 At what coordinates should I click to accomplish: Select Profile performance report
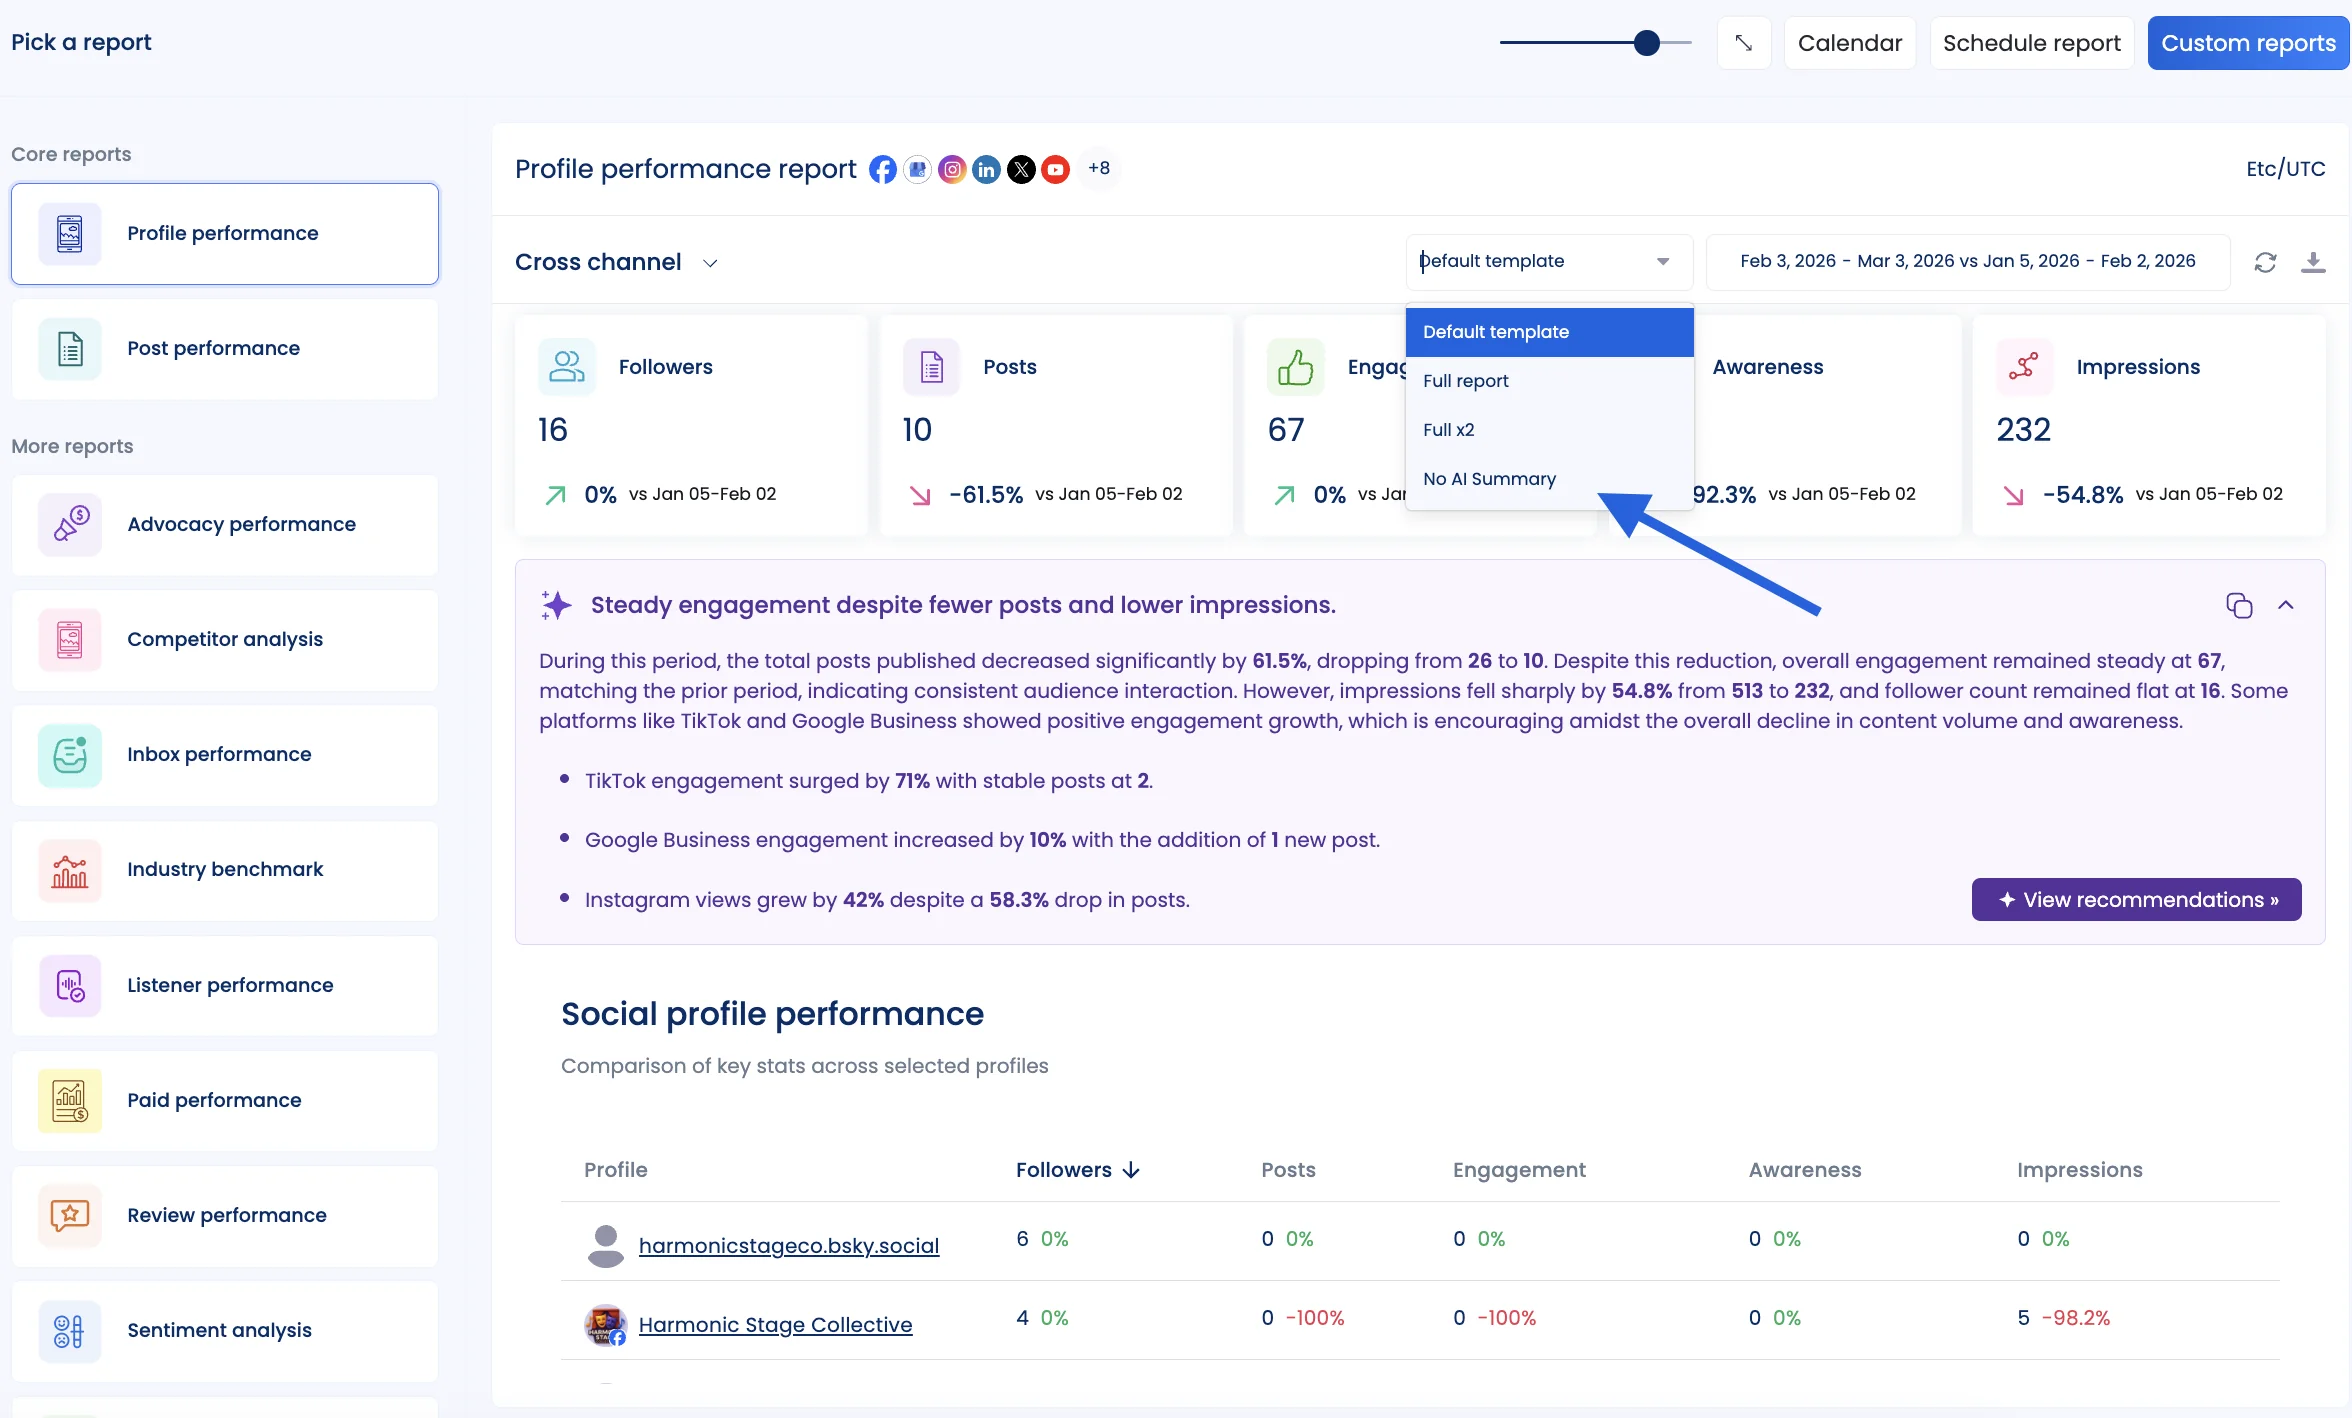click(x=225, y=234)
